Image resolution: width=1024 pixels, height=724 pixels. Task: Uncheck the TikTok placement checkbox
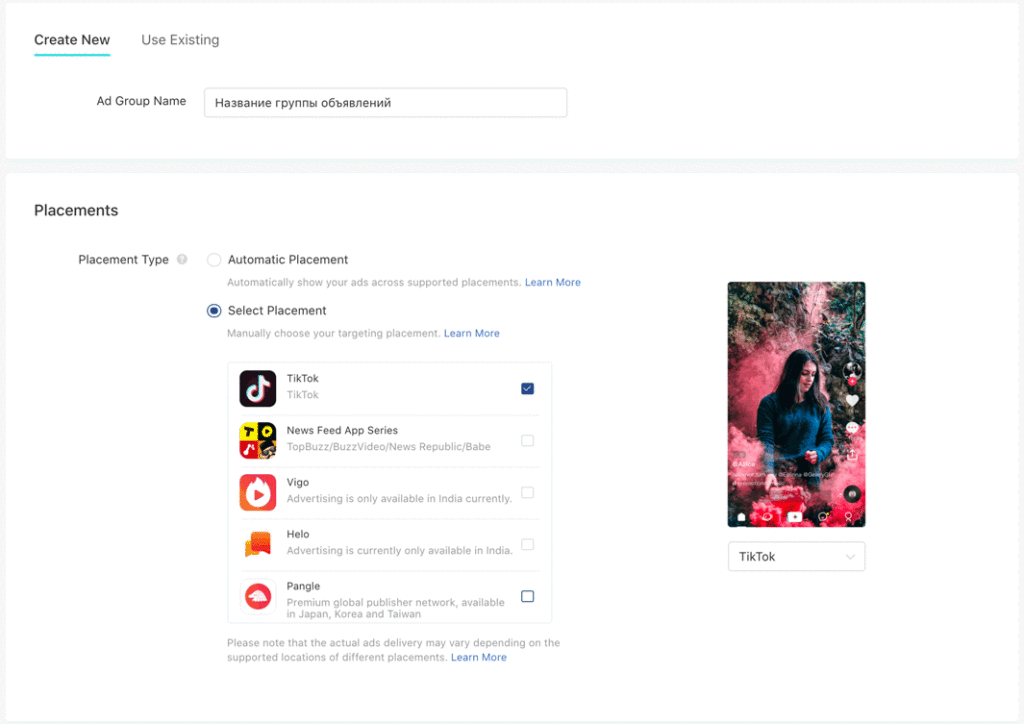click(527, 388)
